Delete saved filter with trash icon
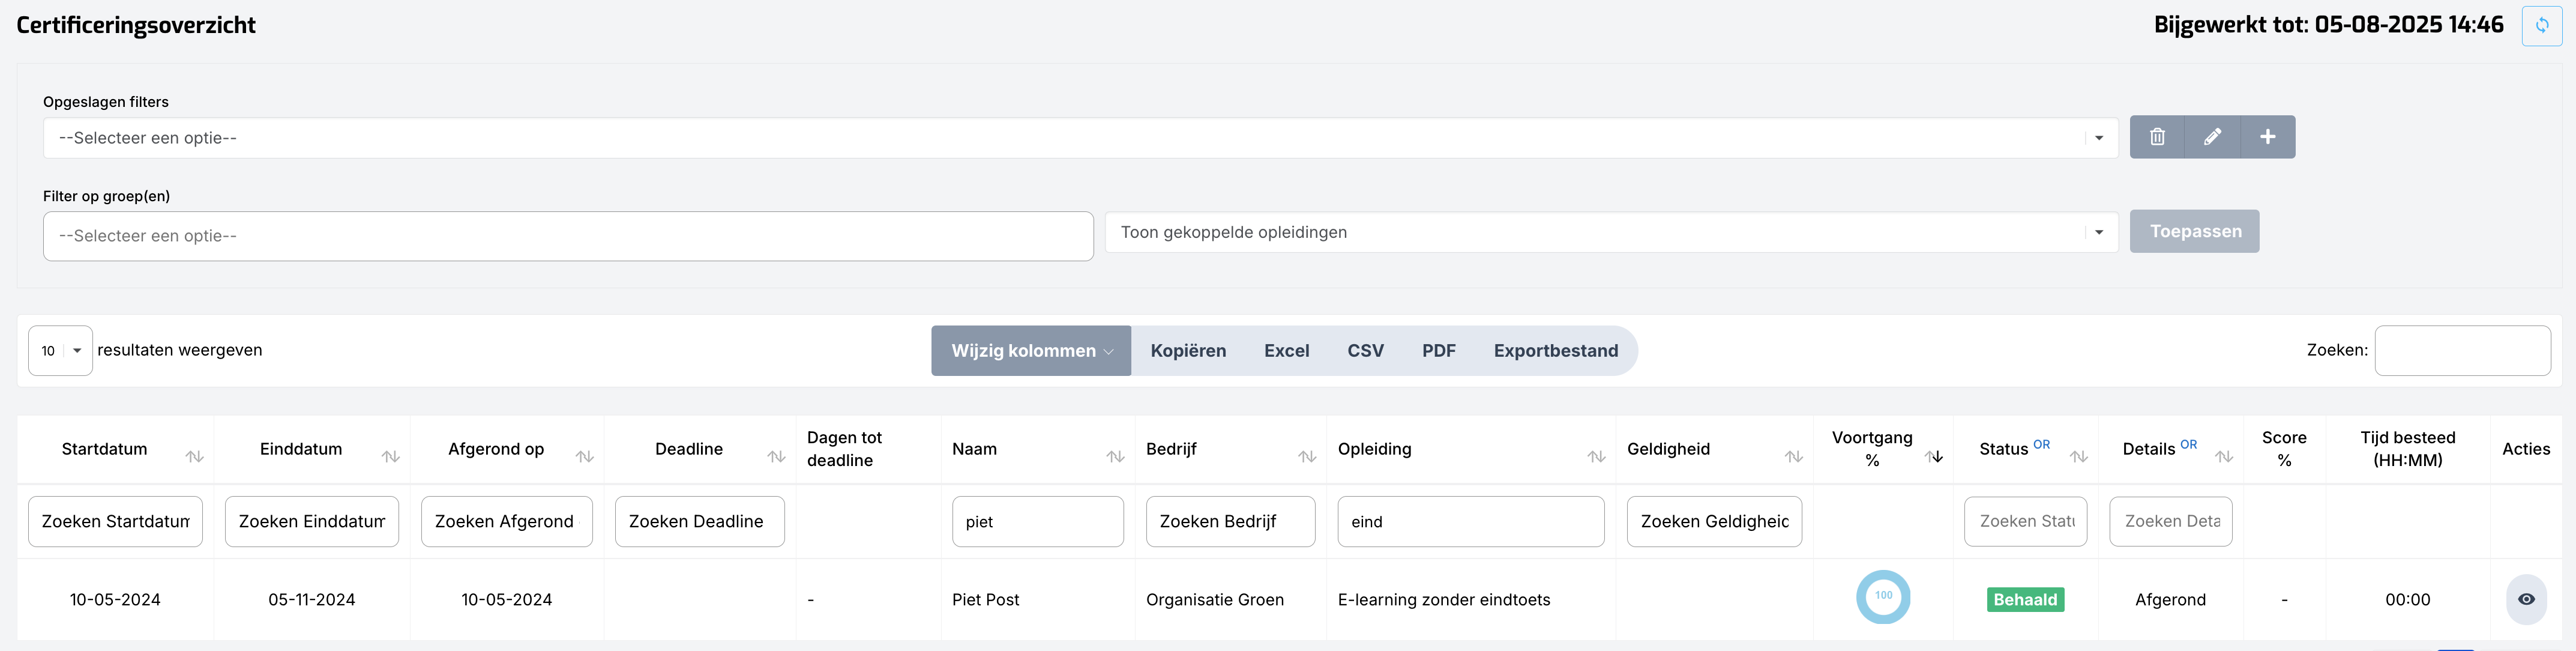This screenshot has width=2576, height=651. click(2157, 137)
